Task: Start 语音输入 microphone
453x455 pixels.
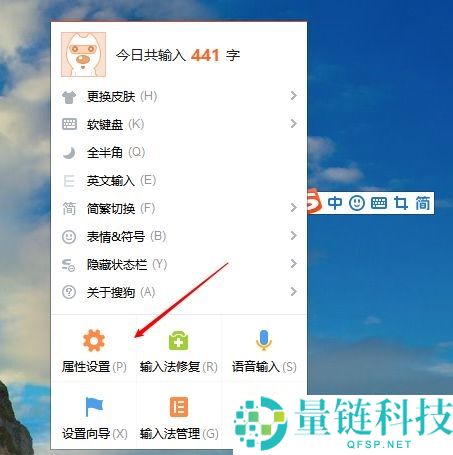Action: pyautogui.click(x=264, y=340)
